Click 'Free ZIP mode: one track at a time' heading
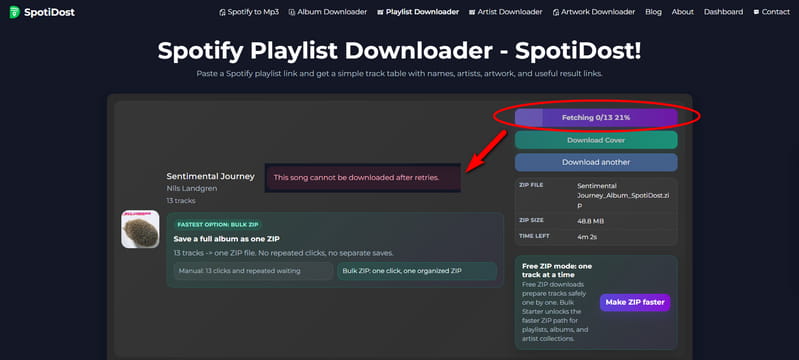 557,270
